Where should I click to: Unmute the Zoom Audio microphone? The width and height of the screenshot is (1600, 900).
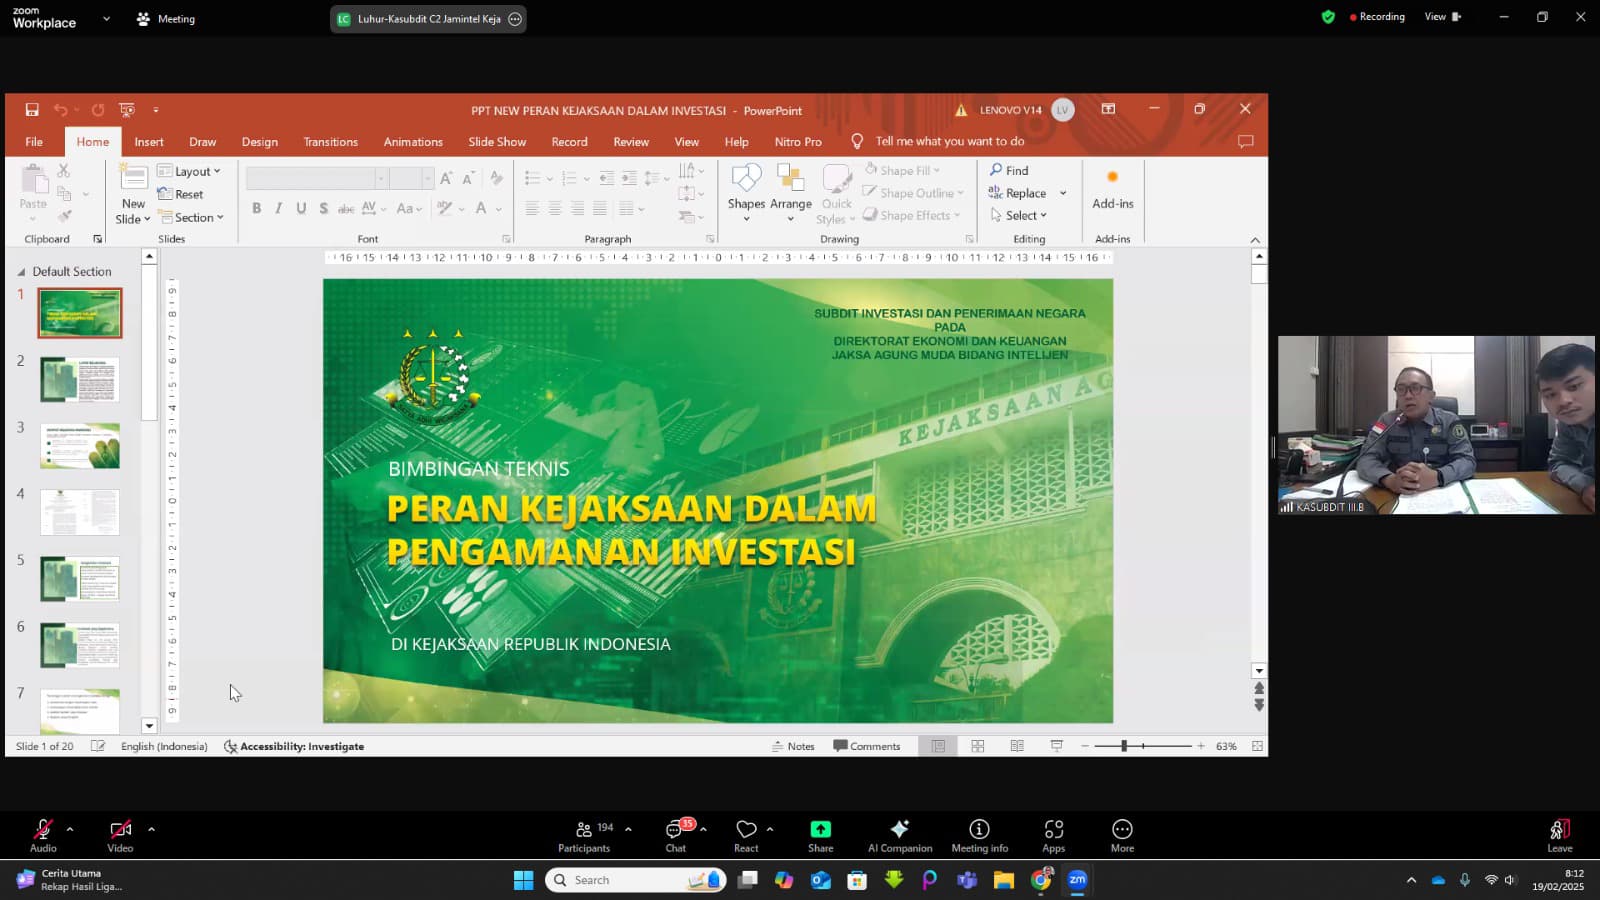point(43,836)
